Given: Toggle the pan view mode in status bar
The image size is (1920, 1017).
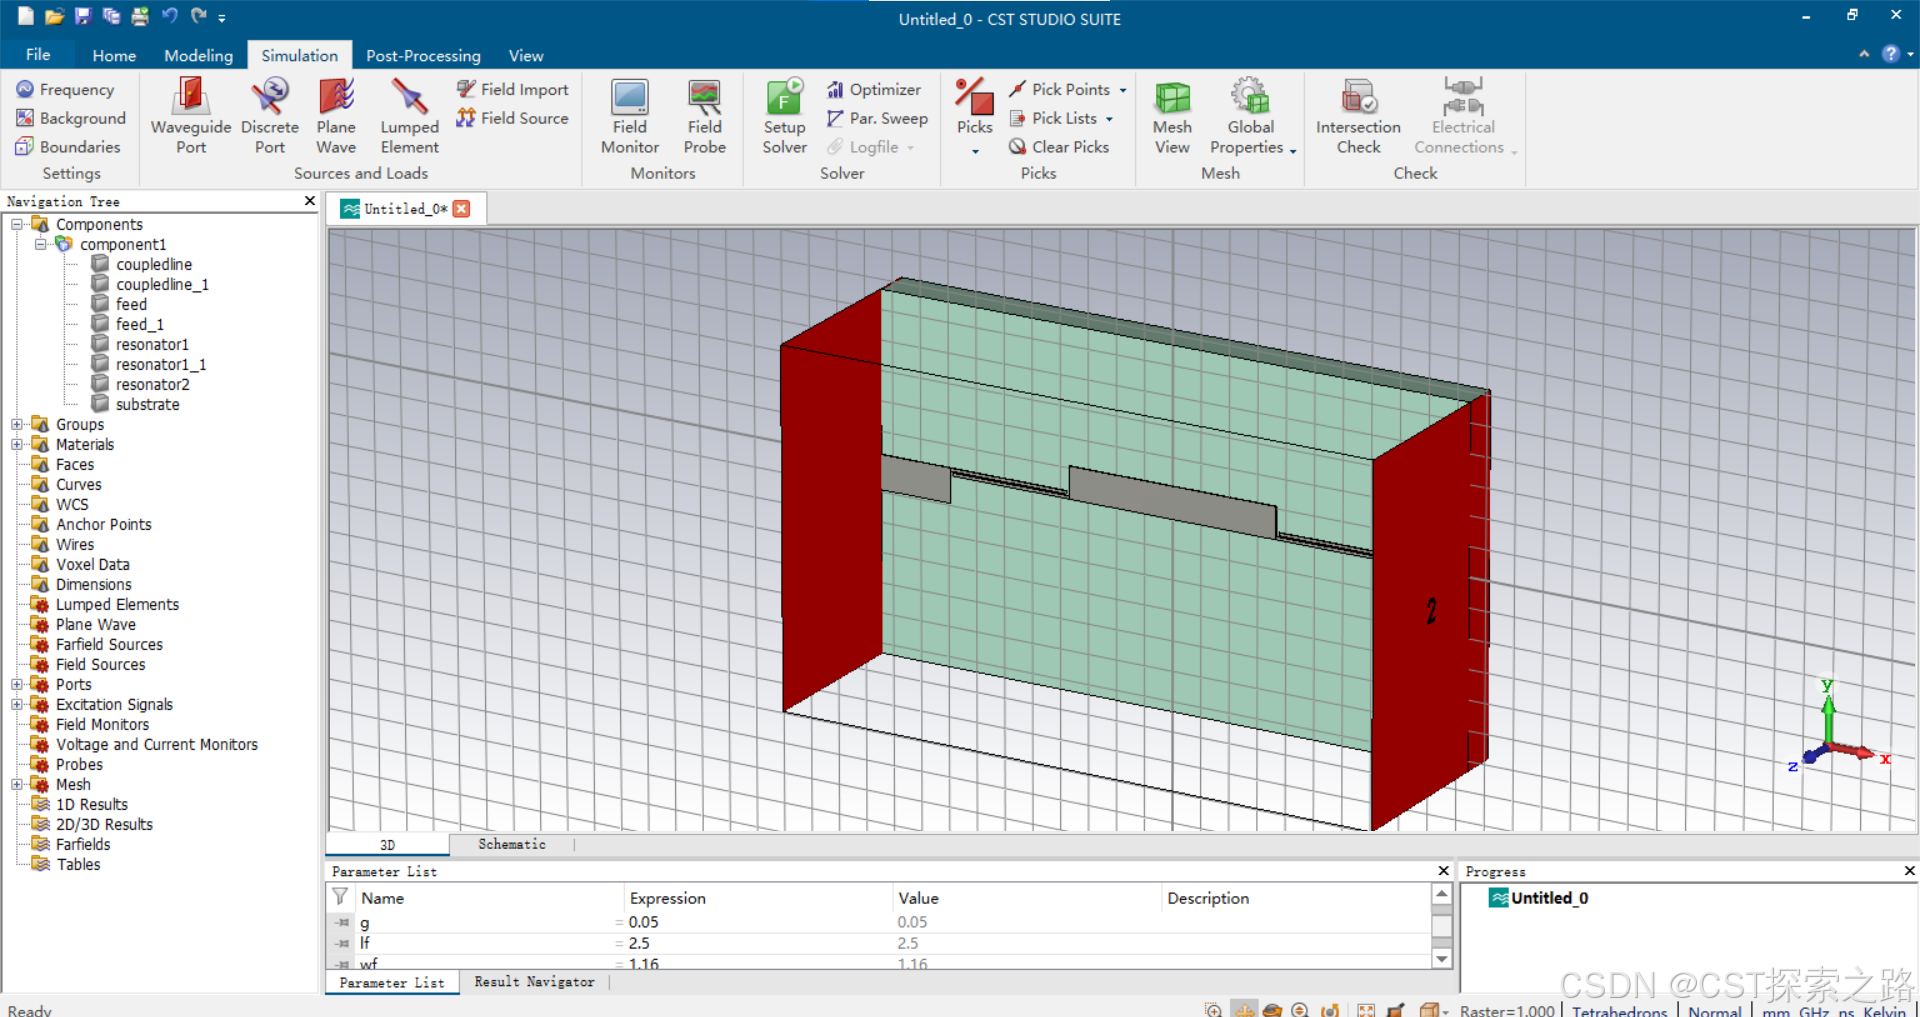Looking at the screenshot, I should point(1244,1010).
